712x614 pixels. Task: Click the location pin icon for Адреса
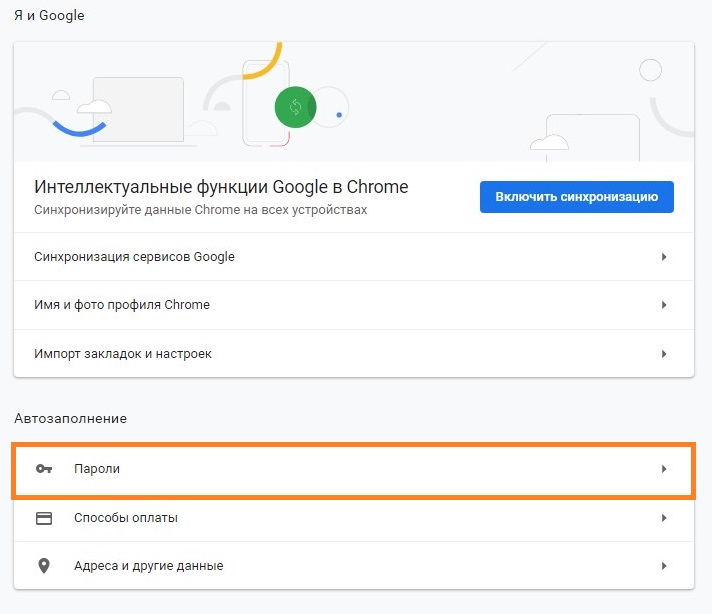click(43, 566)
